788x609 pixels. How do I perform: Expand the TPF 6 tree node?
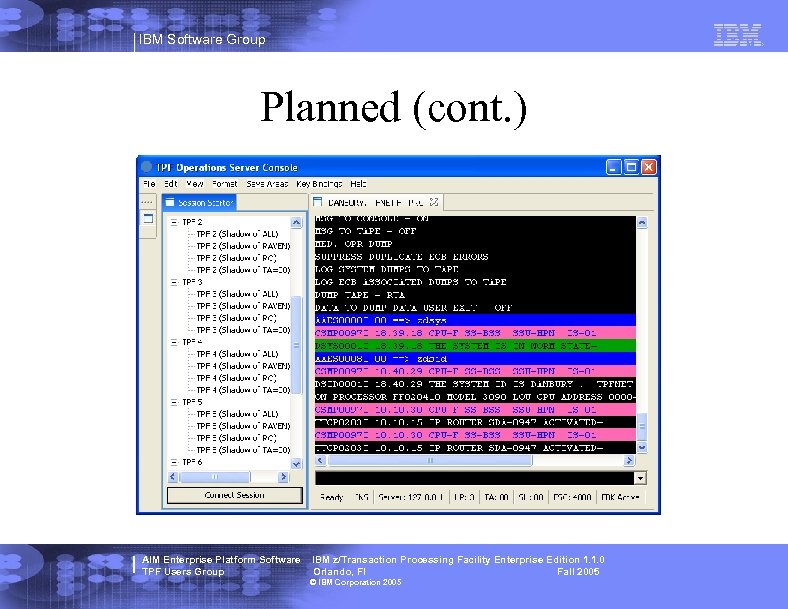(x=174, y=462)
